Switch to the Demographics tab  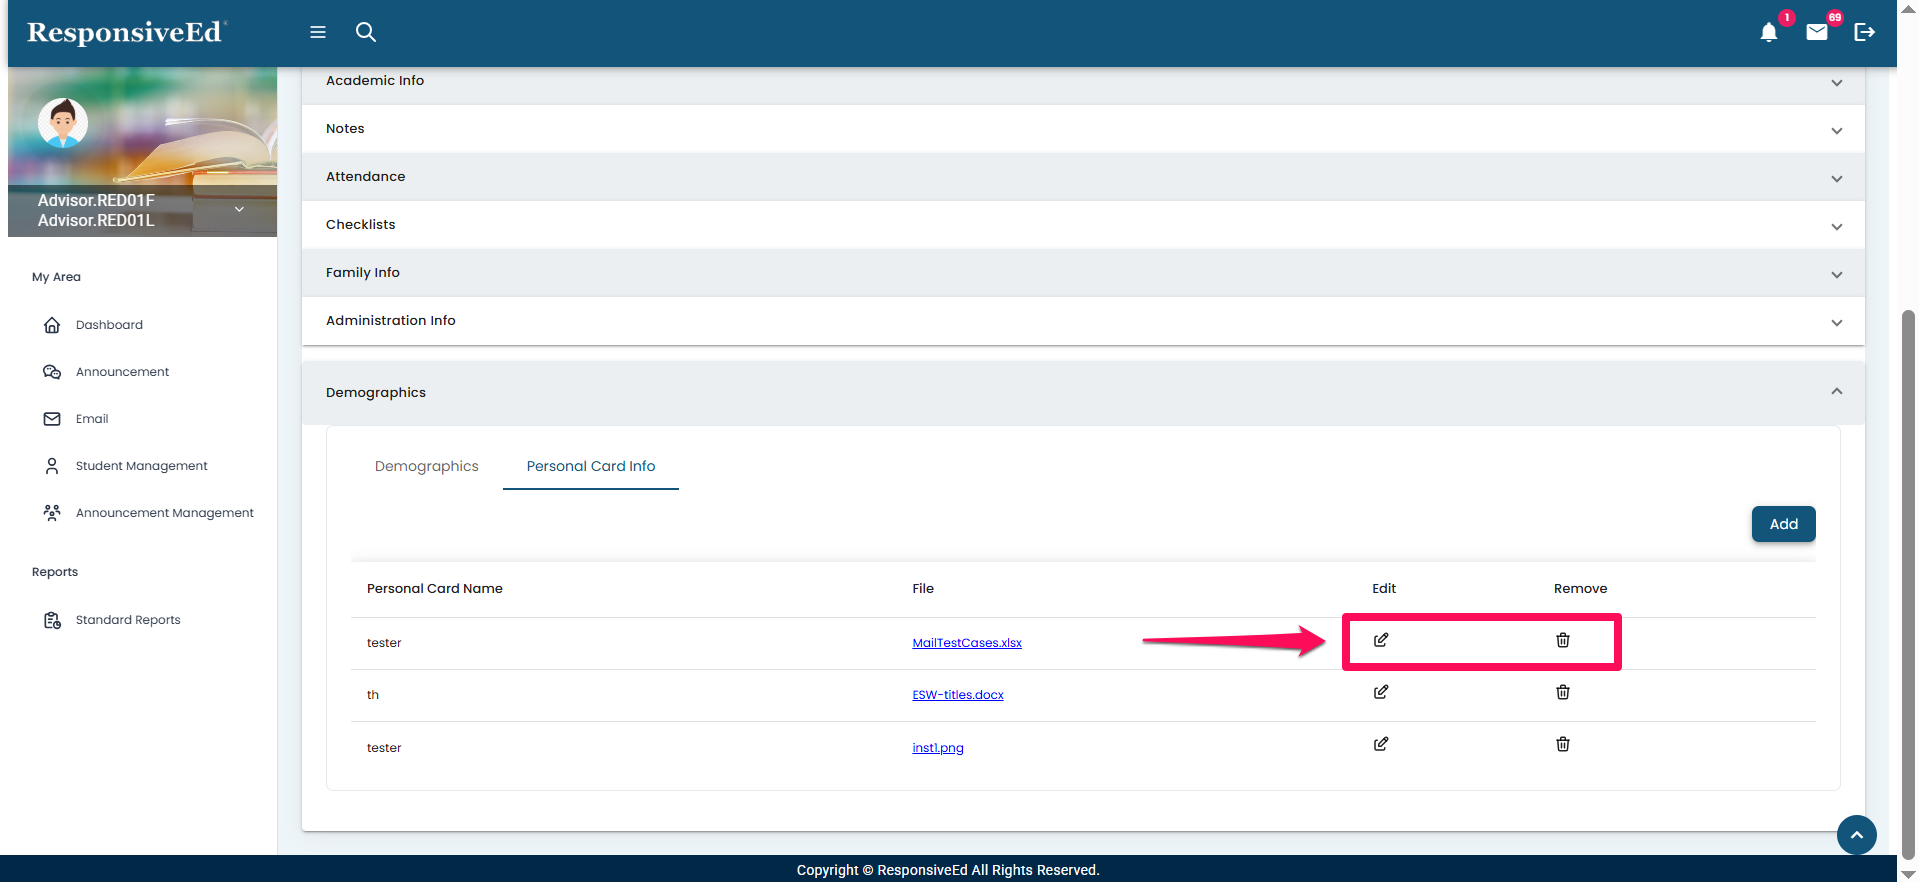coord(426,466)
